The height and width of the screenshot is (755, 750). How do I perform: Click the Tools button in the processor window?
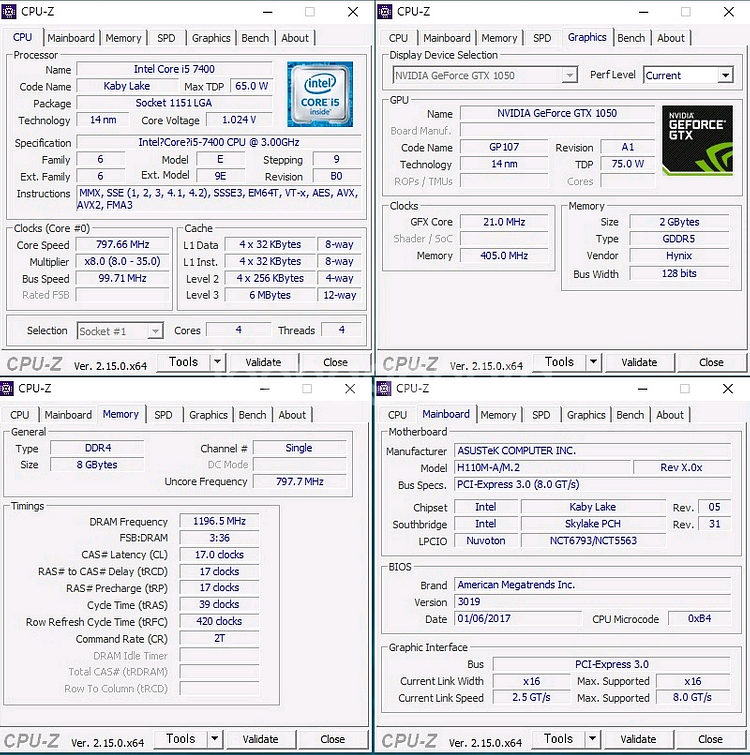coord(183,362)
